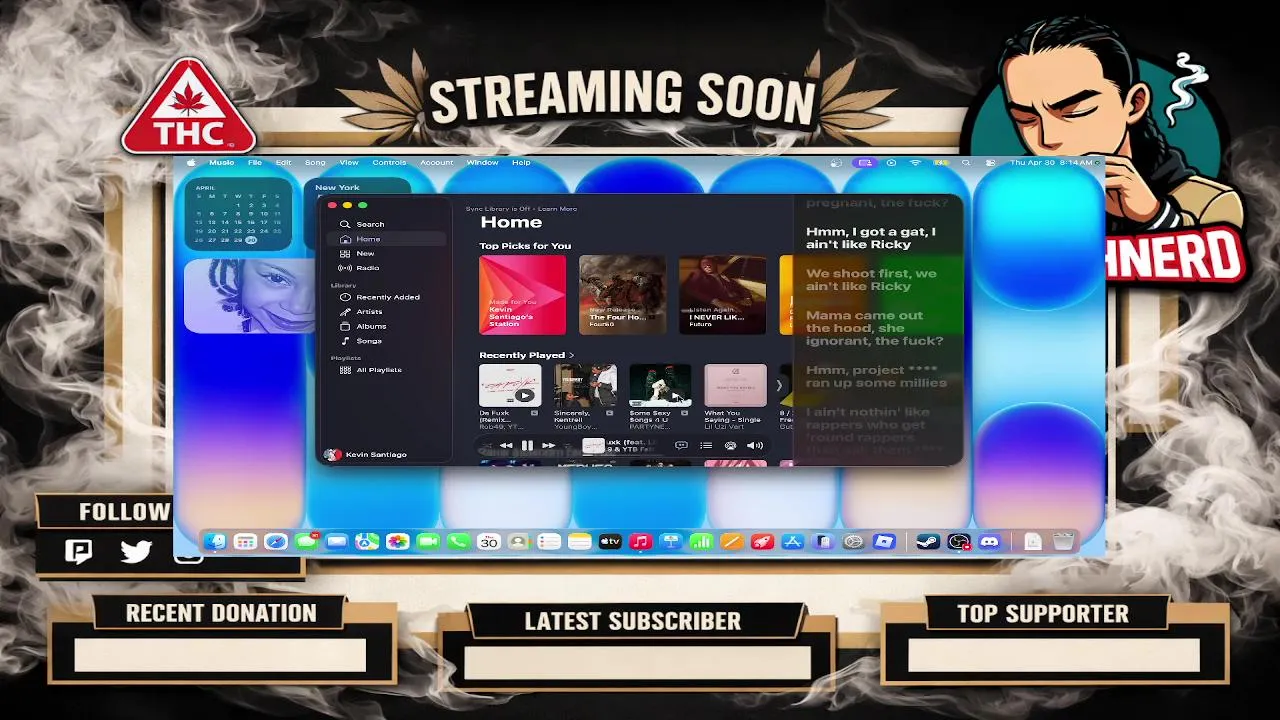Jump to lyric "Mama came out the hood"

(x=875, y=328)
